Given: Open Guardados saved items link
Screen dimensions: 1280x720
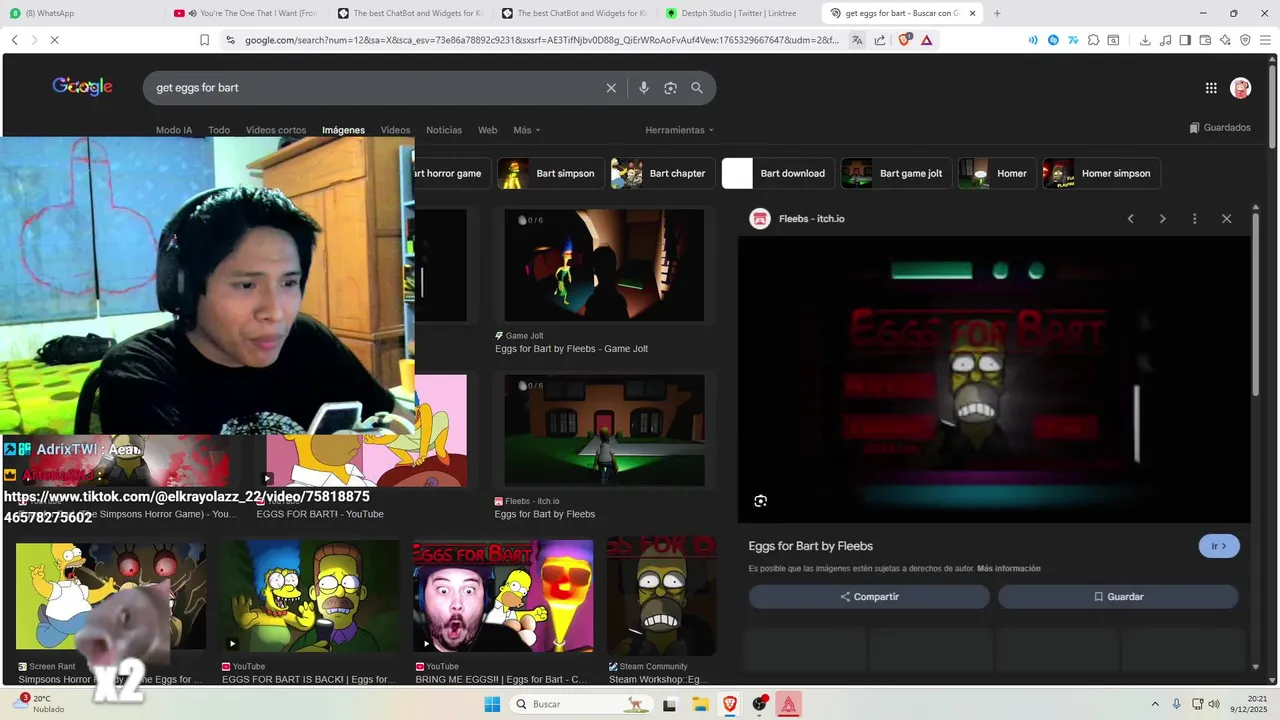Looking at the screenshot, I should (1220, 128).
